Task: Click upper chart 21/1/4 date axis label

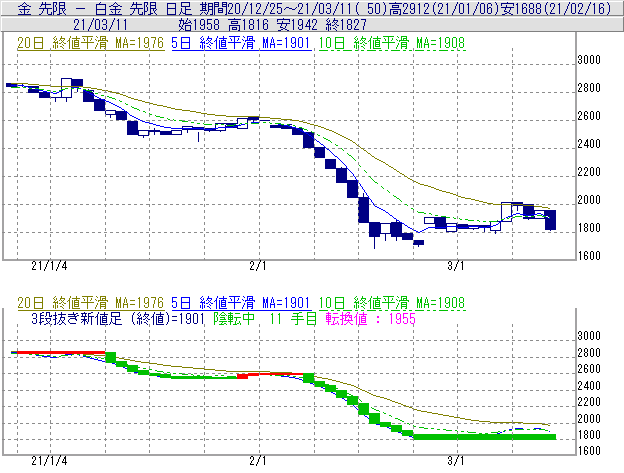Action: [49, 266]
